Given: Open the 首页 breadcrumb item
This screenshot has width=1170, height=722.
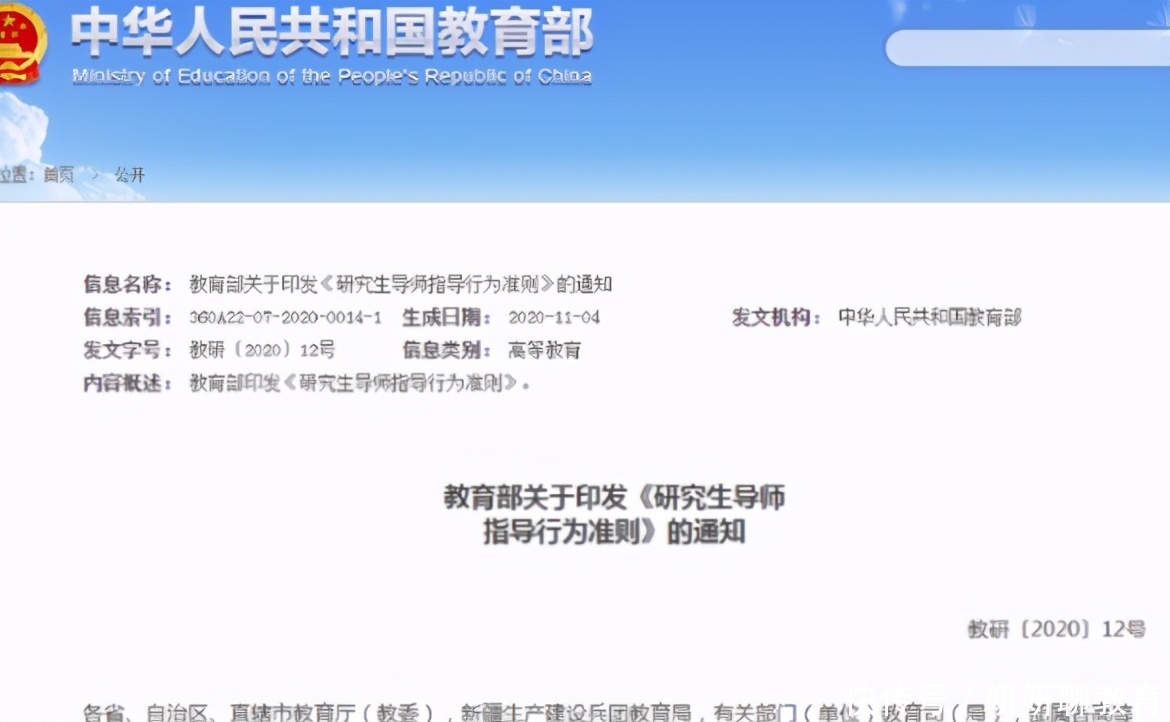Looking at the screenshot, I should pyautogui.click(x=57, y=173).
